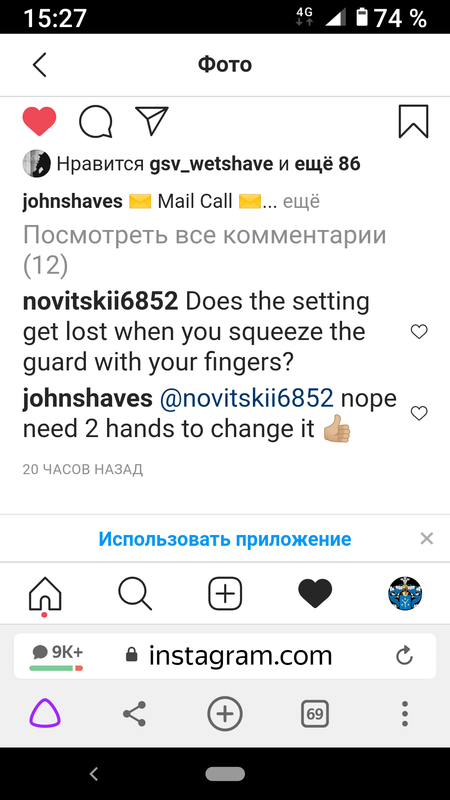Go back with the header arrow
The height and width of the screenshot is (800, 450).
(x=39, y=65)
